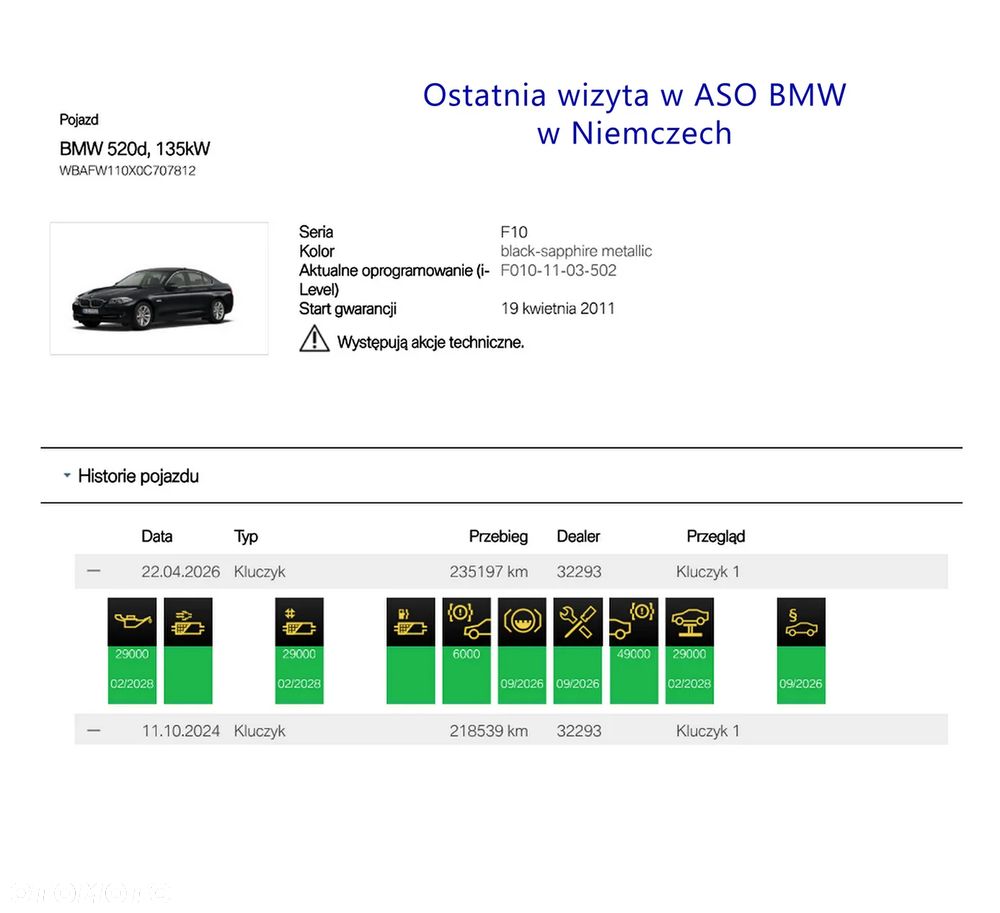This screenshot has height=913, width=1000.
Task: Click the date 11.10.2024
Action: pyautogui.click(x=180, y=731)
